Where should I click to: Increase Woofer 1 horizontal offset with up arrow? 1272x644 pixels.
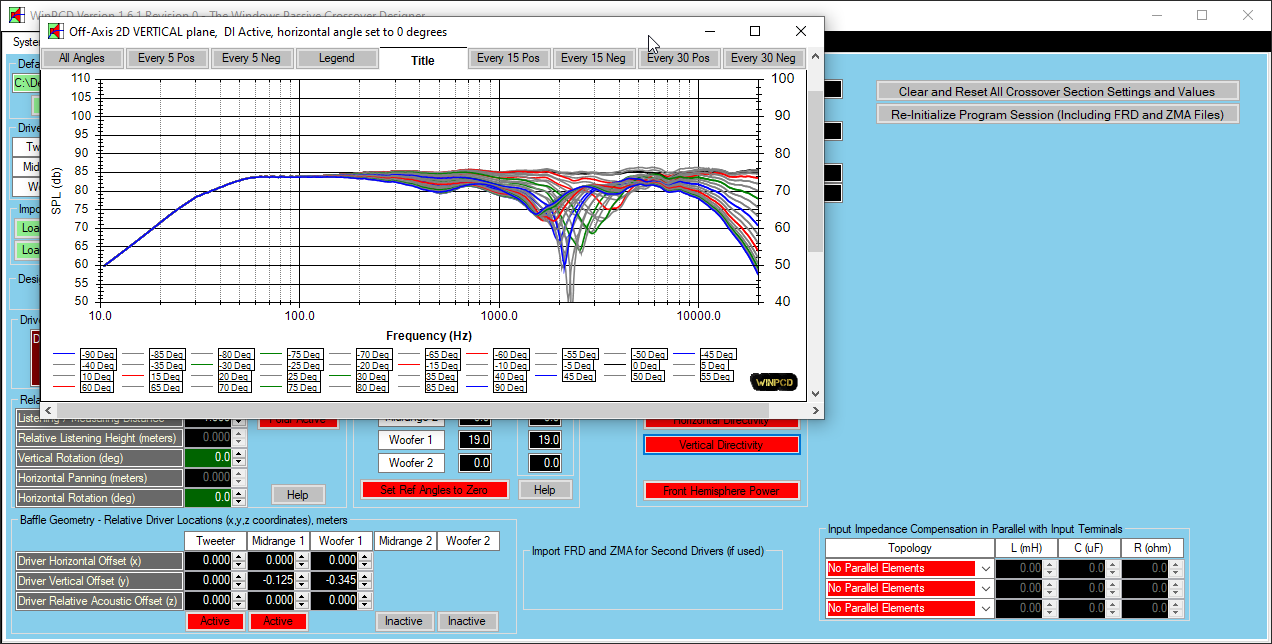(366, 556)
